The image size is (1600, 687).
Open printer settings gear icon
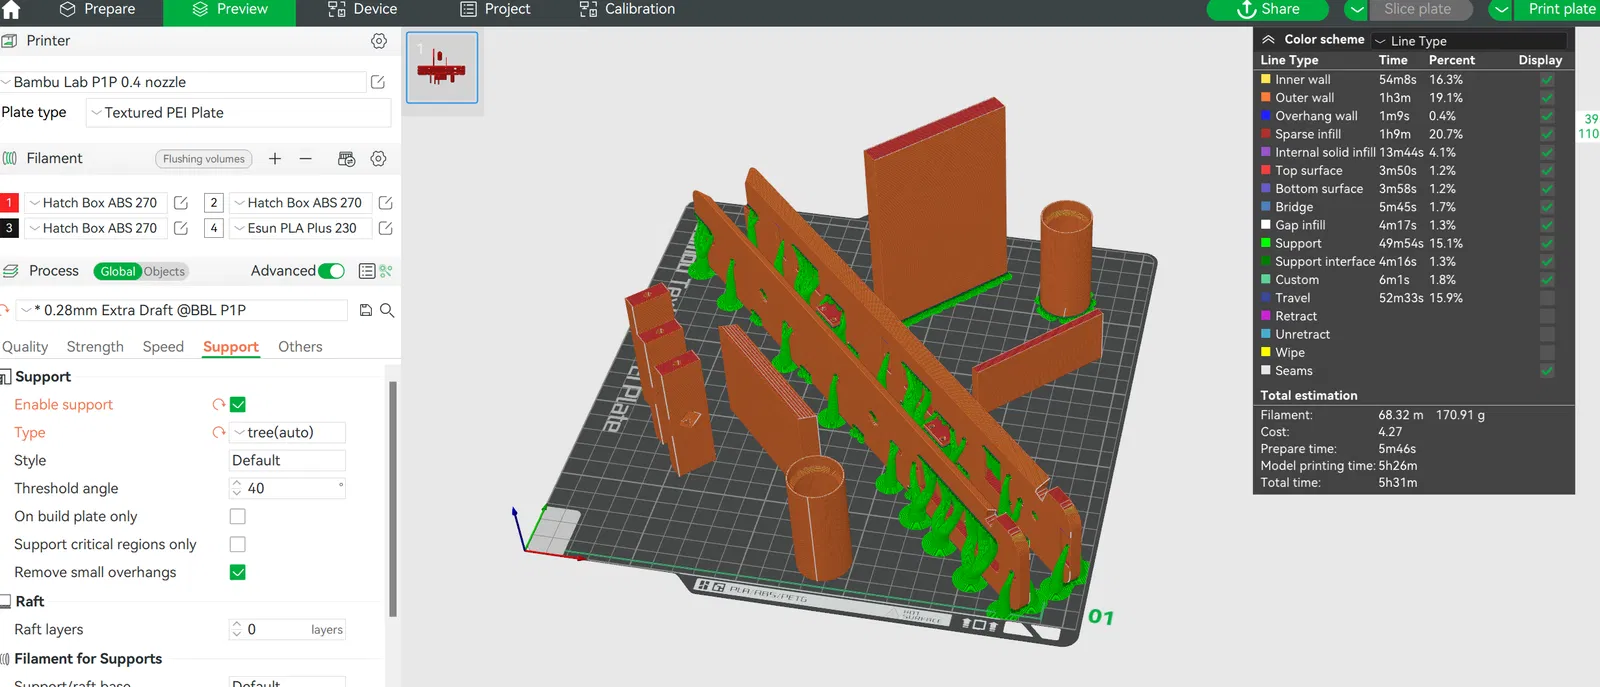(379, 41)
